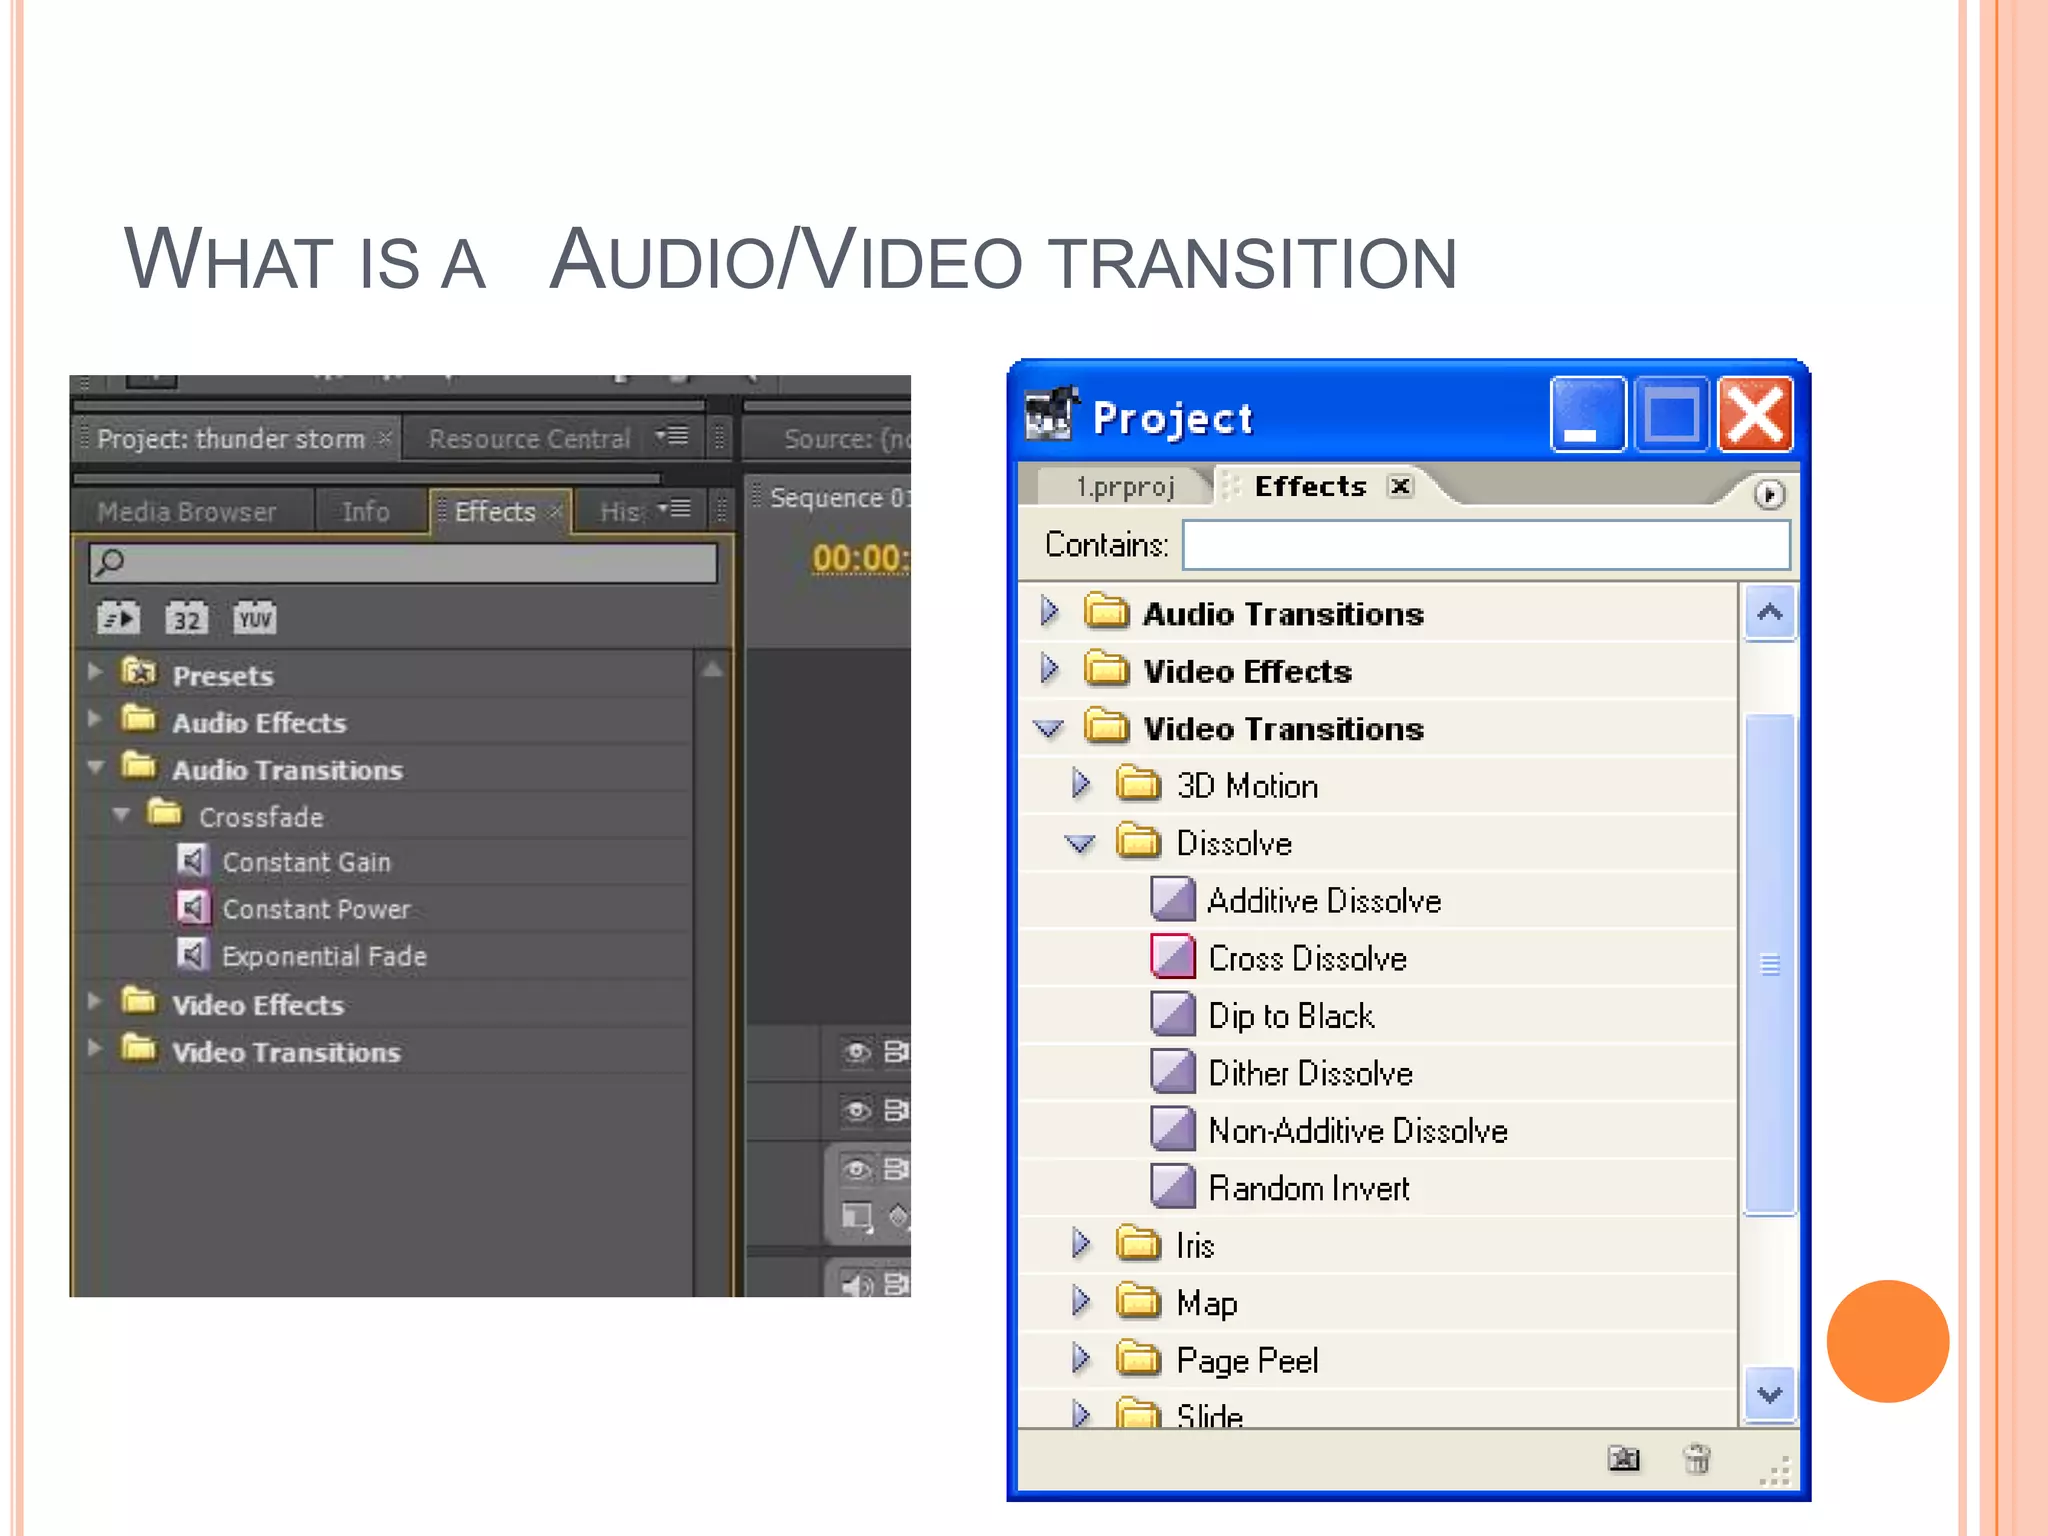Viewport: 2048px width, 1536px height.
Task: Click the Random Invert transition icon
Action: point(1172,1186)
